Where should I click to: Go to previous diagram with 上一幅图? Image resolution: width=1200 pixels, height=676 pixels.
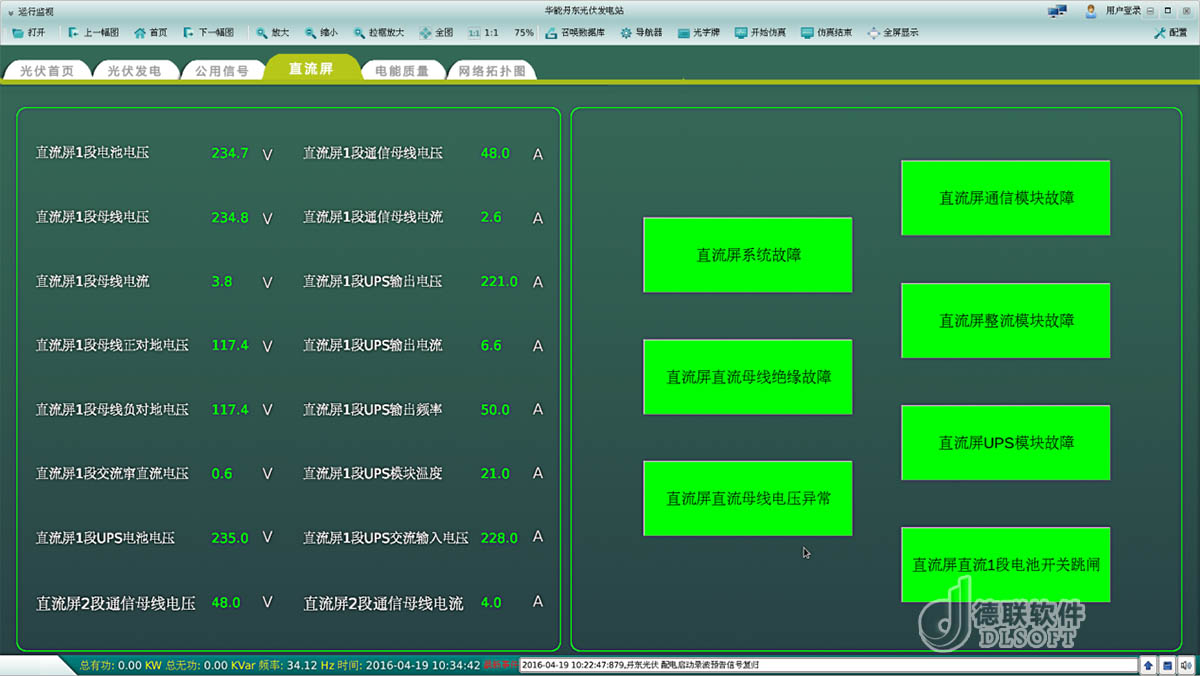point(74,33)
